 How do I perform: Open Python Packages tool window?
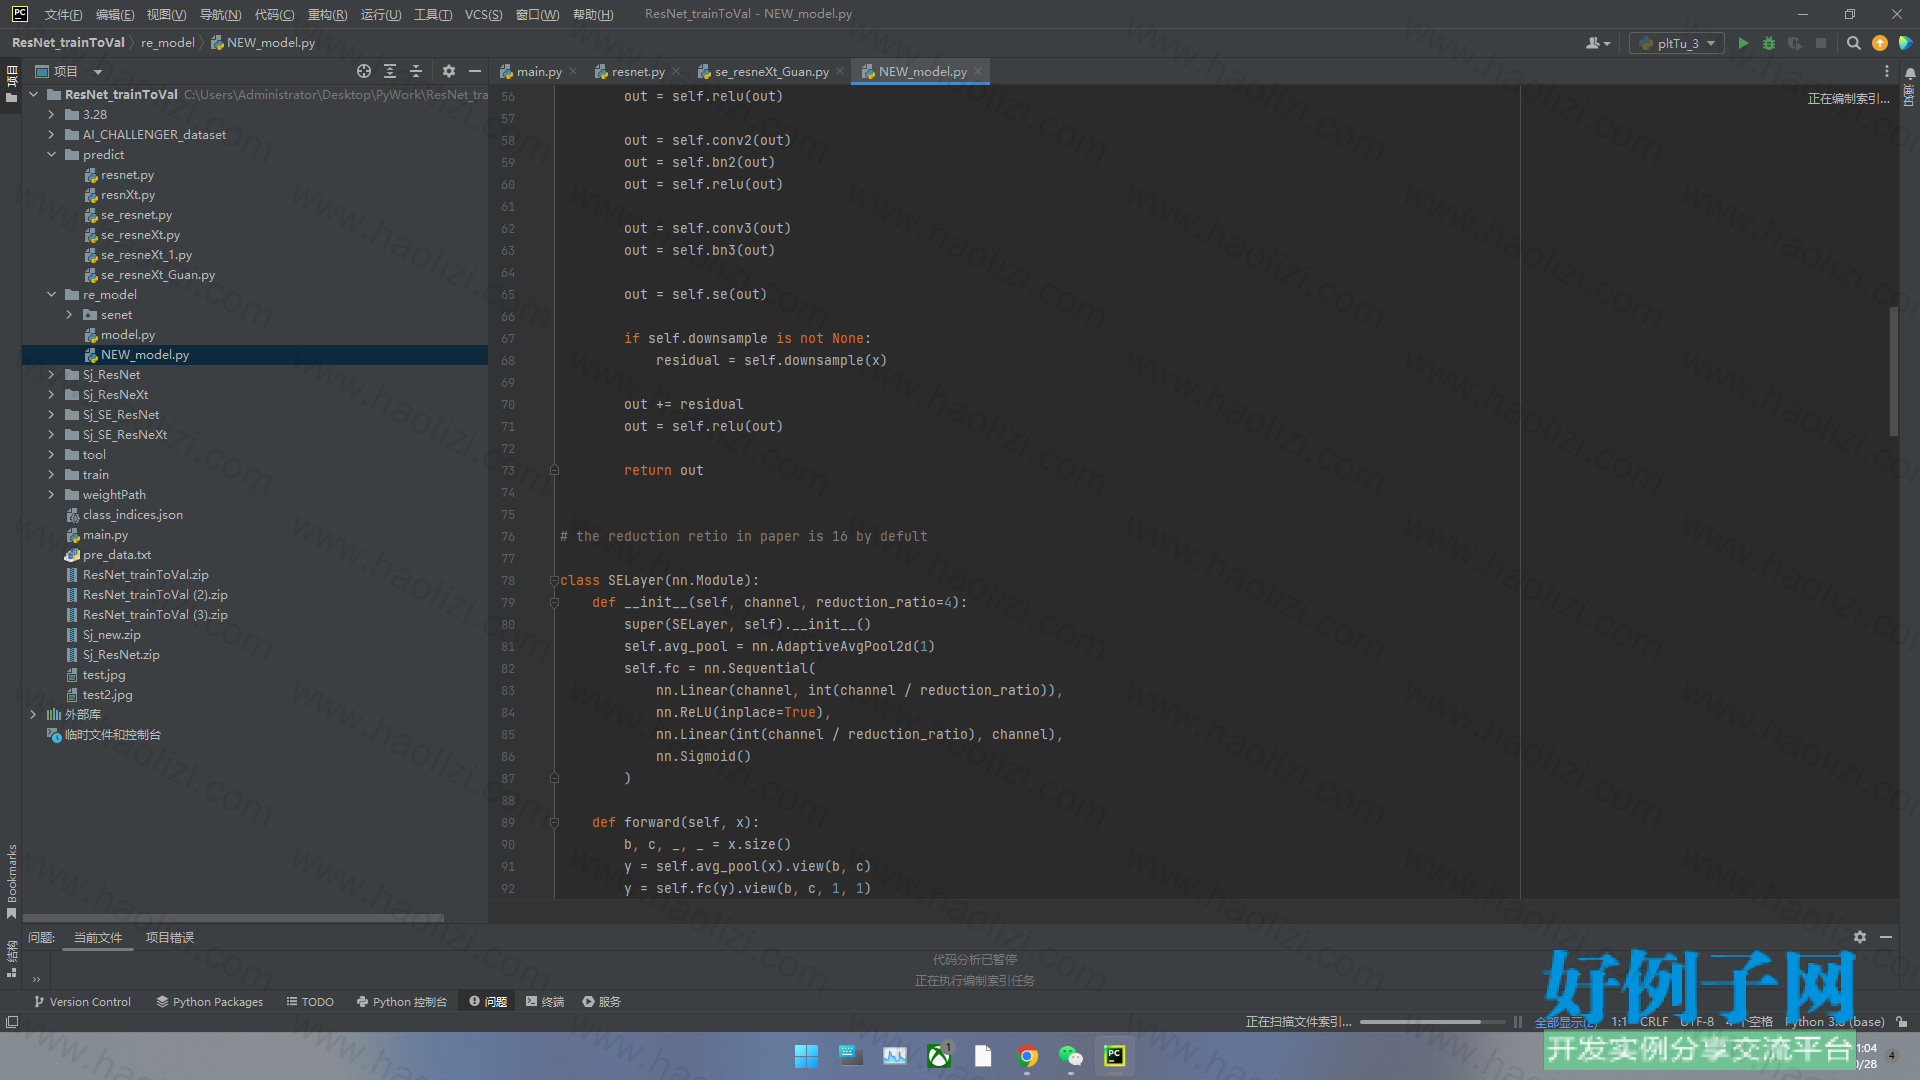[x=209, y=1002]
